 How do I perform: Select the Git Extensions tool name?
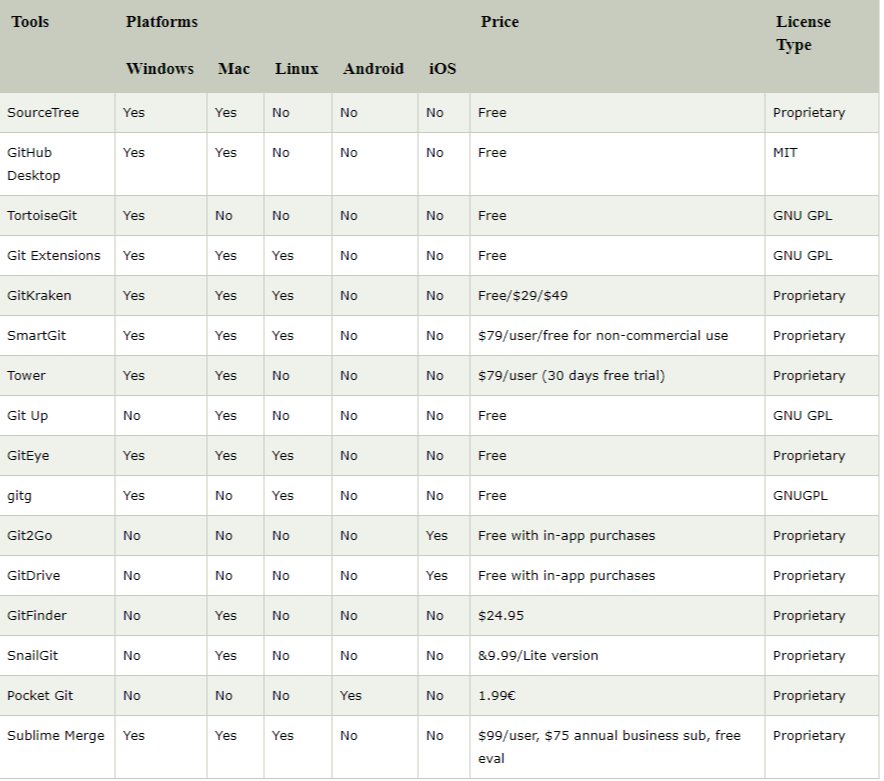point(54,255)
